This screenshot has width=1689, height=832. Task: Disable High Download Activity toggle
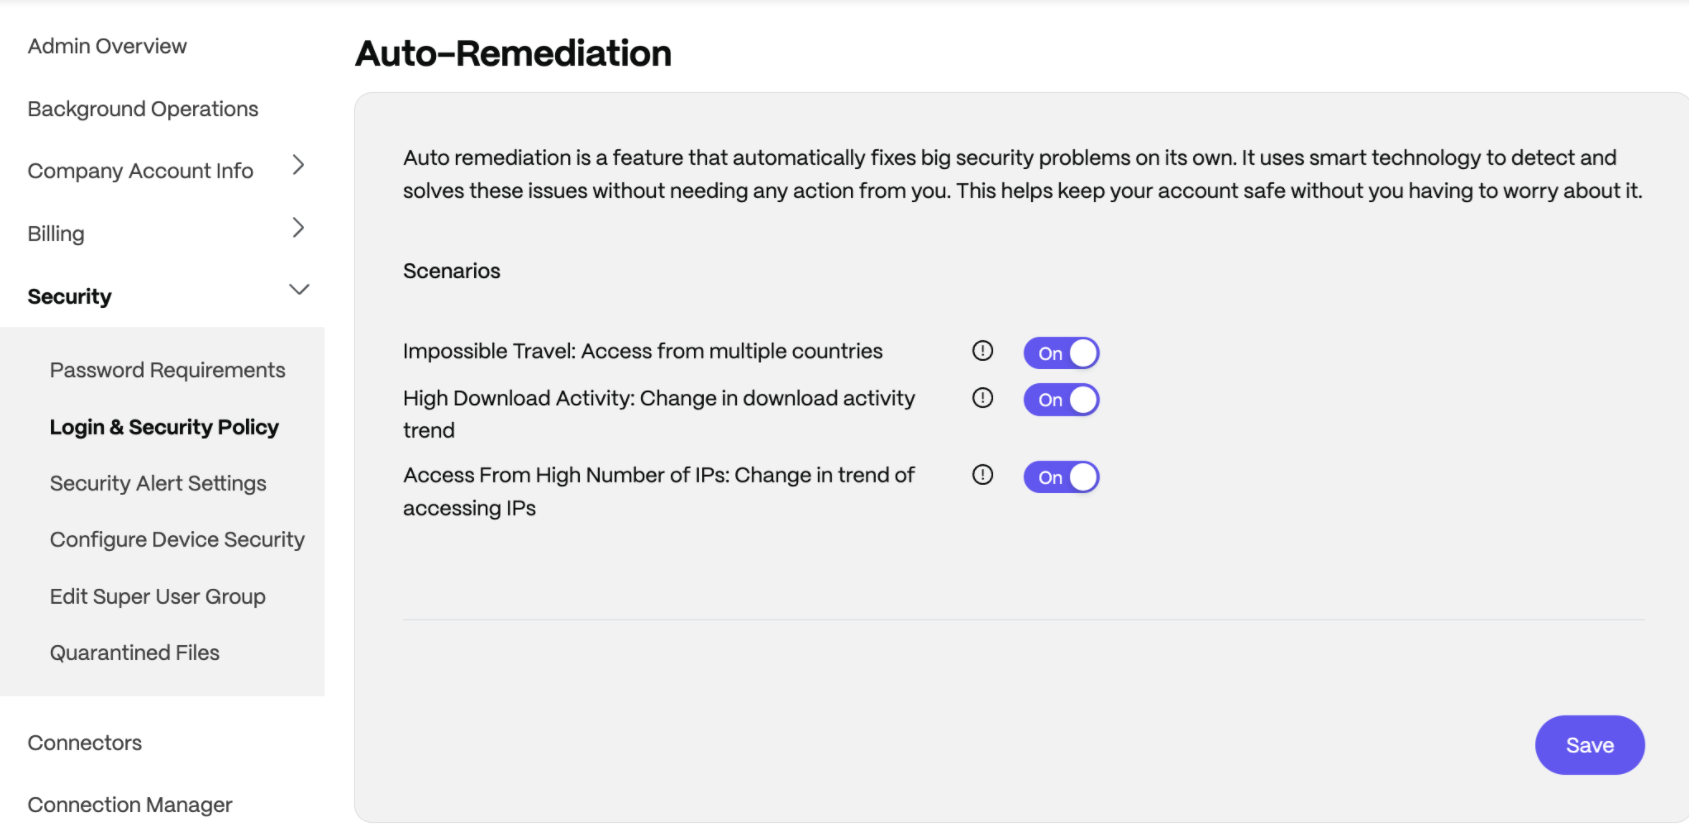coord(1061,400)
